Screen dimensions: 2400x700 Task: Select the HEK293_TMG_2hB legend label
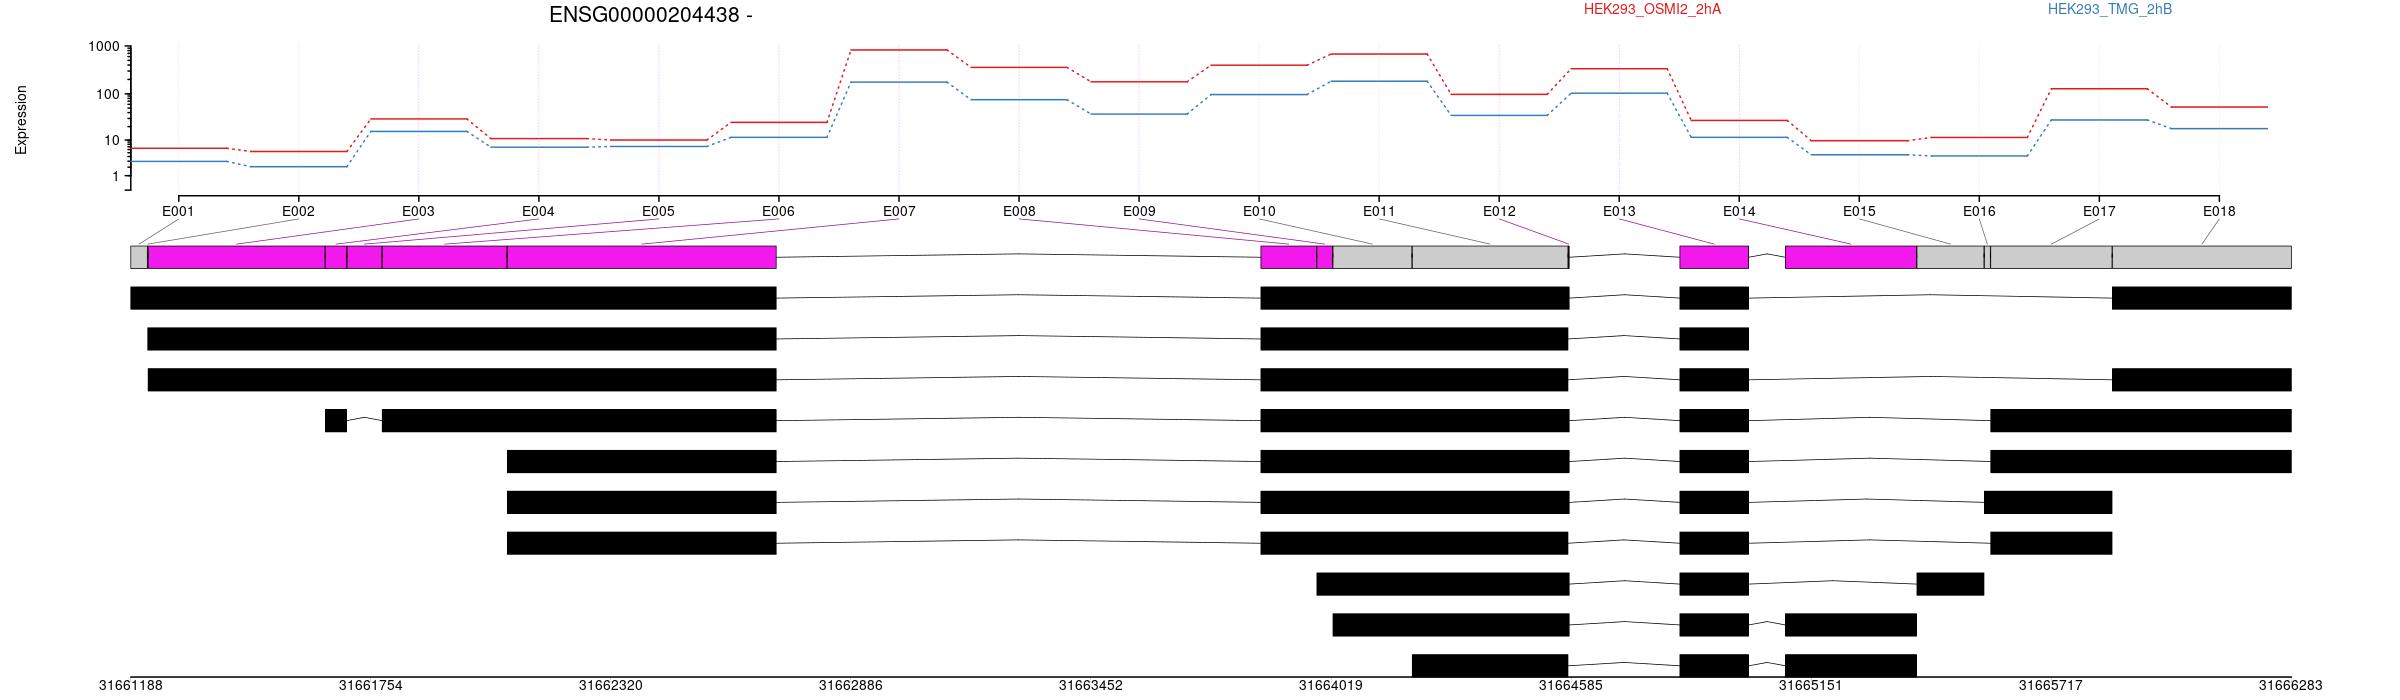click(x=2110, y=10)
